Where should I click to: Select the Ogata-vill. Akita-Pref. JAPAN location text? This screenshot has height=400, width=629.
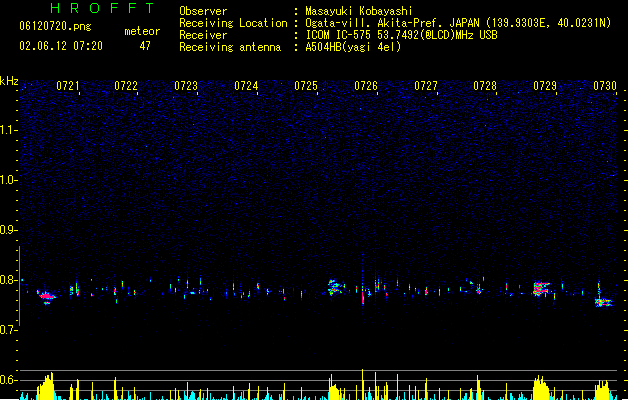(x=458, y=23)
